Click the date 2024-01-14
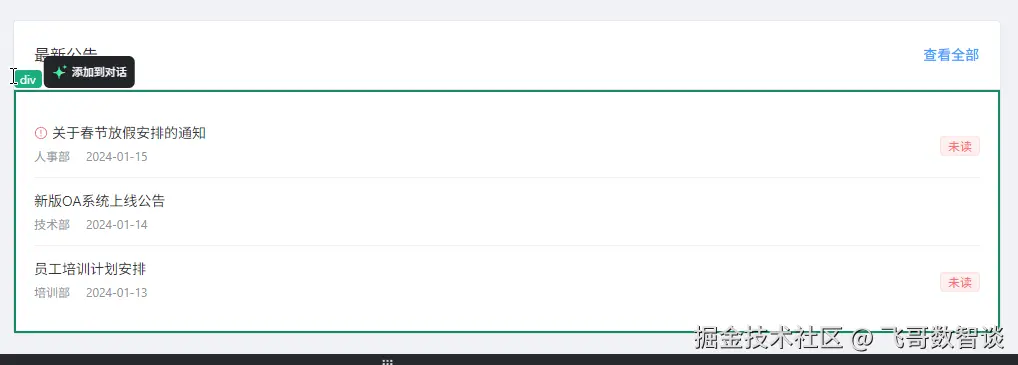Image resolution: width=1018 pixels, height=365 pixels. point(117,225)
